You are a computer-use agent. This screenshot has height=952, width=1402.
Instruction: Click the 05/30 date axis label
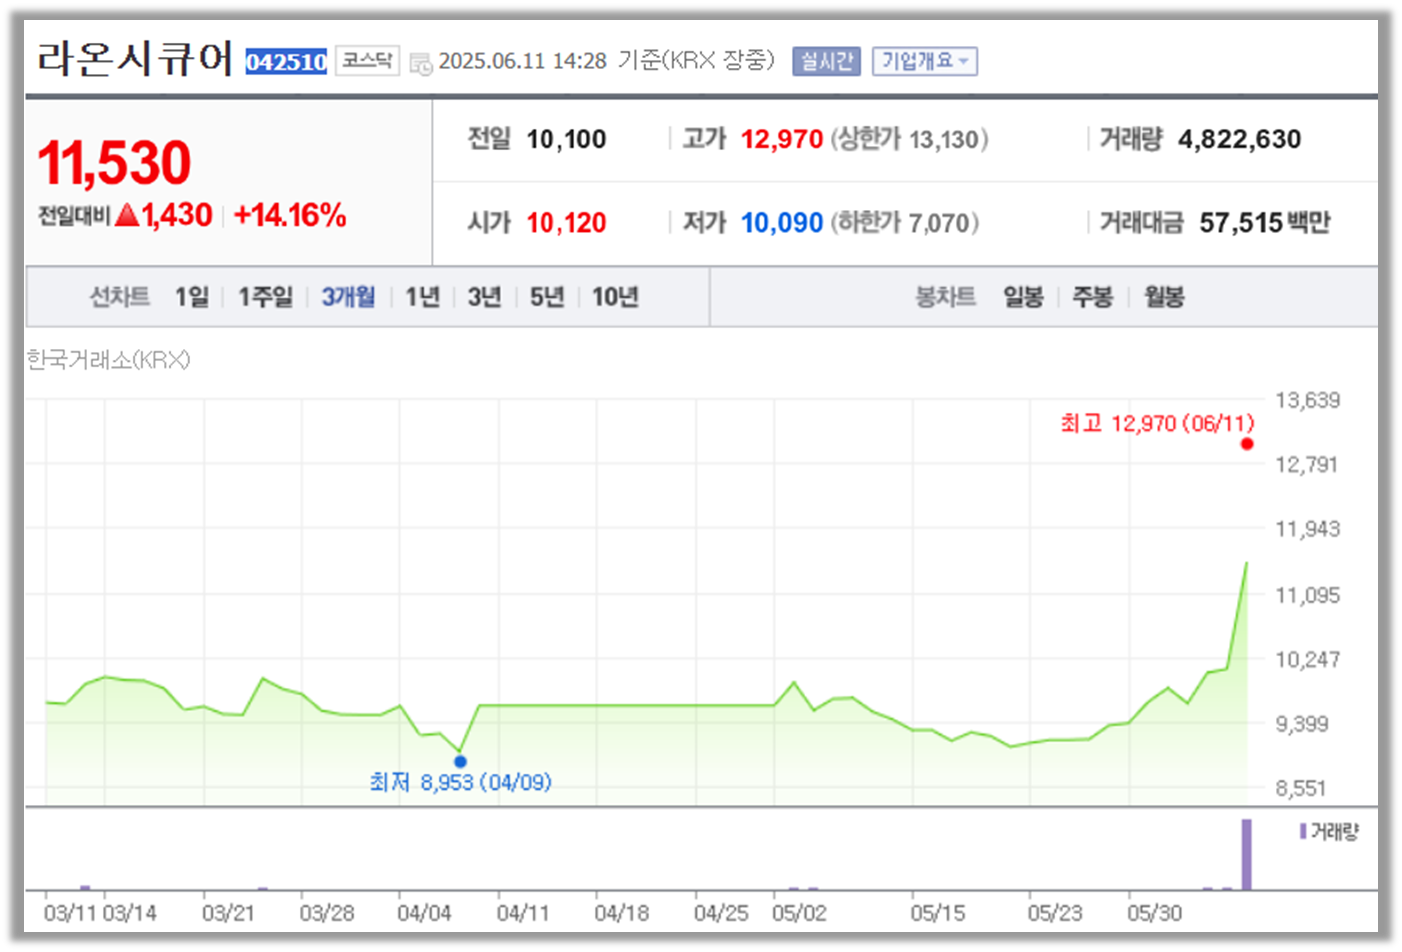(1154, 913)
